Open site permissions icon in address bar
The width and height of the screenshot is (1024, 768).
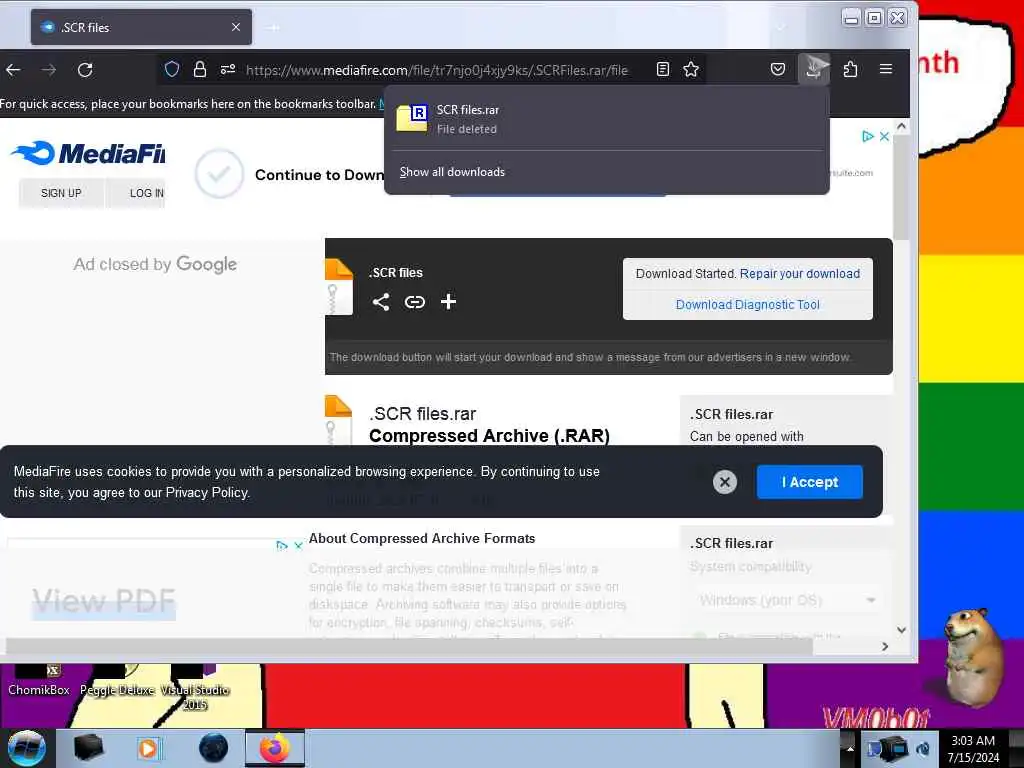(x=227, y=69)
